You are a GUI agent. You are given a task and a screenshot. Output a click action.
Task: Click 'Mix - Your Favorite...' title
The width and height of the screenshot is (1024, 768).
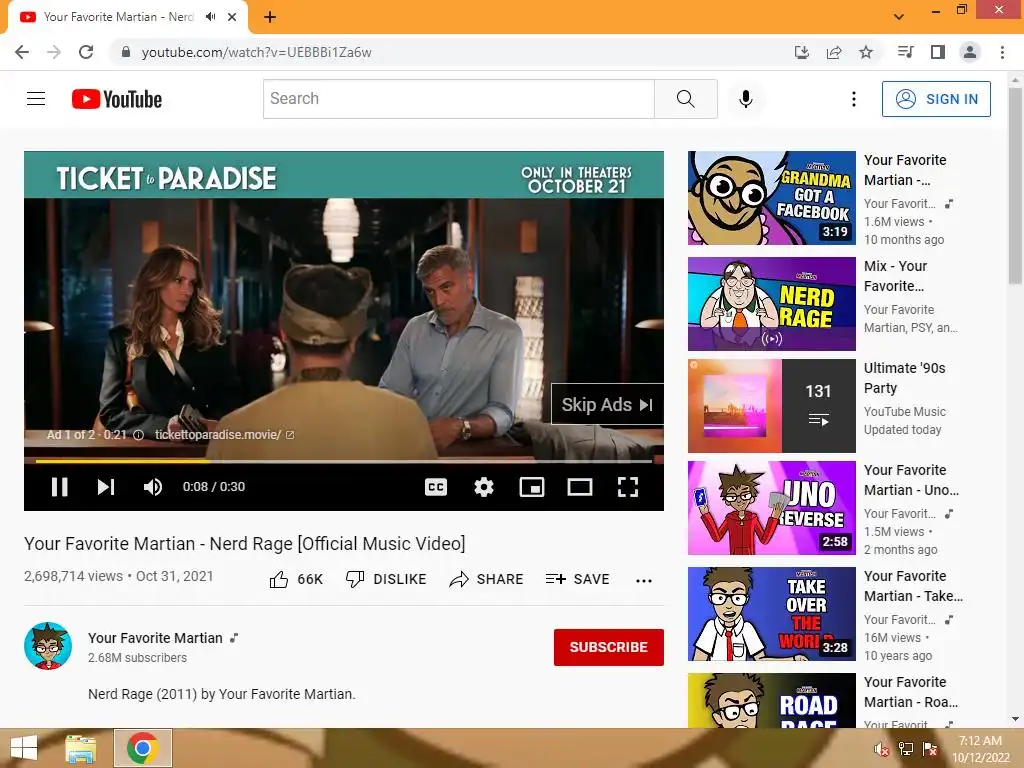895,276
